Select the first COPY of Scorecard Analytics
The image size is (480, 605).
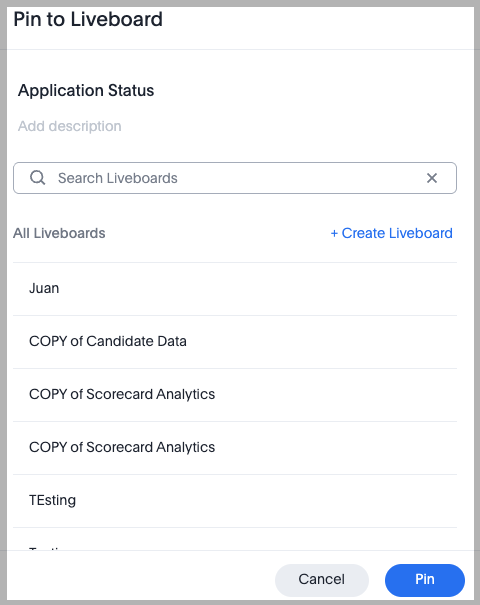tap(235, 394)
